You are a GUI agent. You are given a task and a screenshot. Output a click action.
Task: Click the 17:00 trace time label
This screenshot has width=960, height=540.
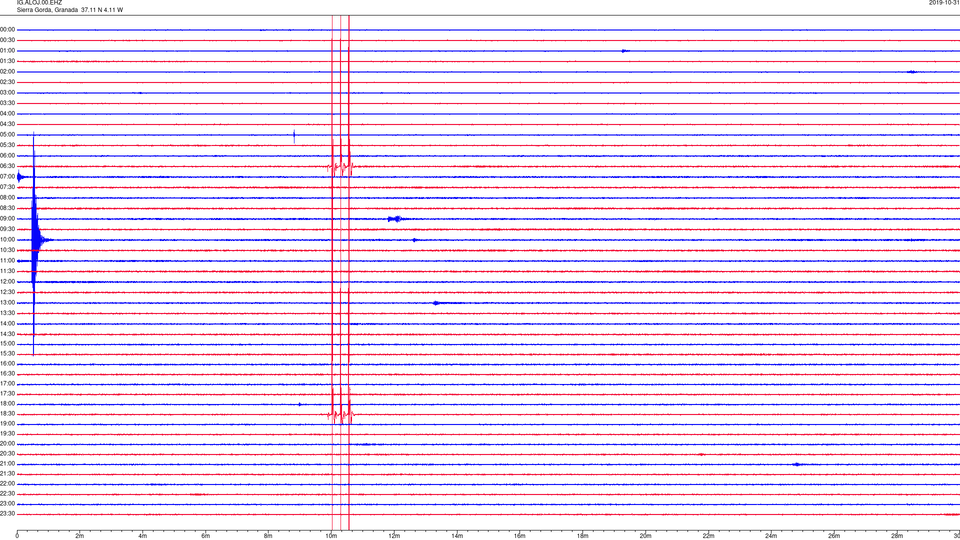pyautogui.click(x=7, y=384)
